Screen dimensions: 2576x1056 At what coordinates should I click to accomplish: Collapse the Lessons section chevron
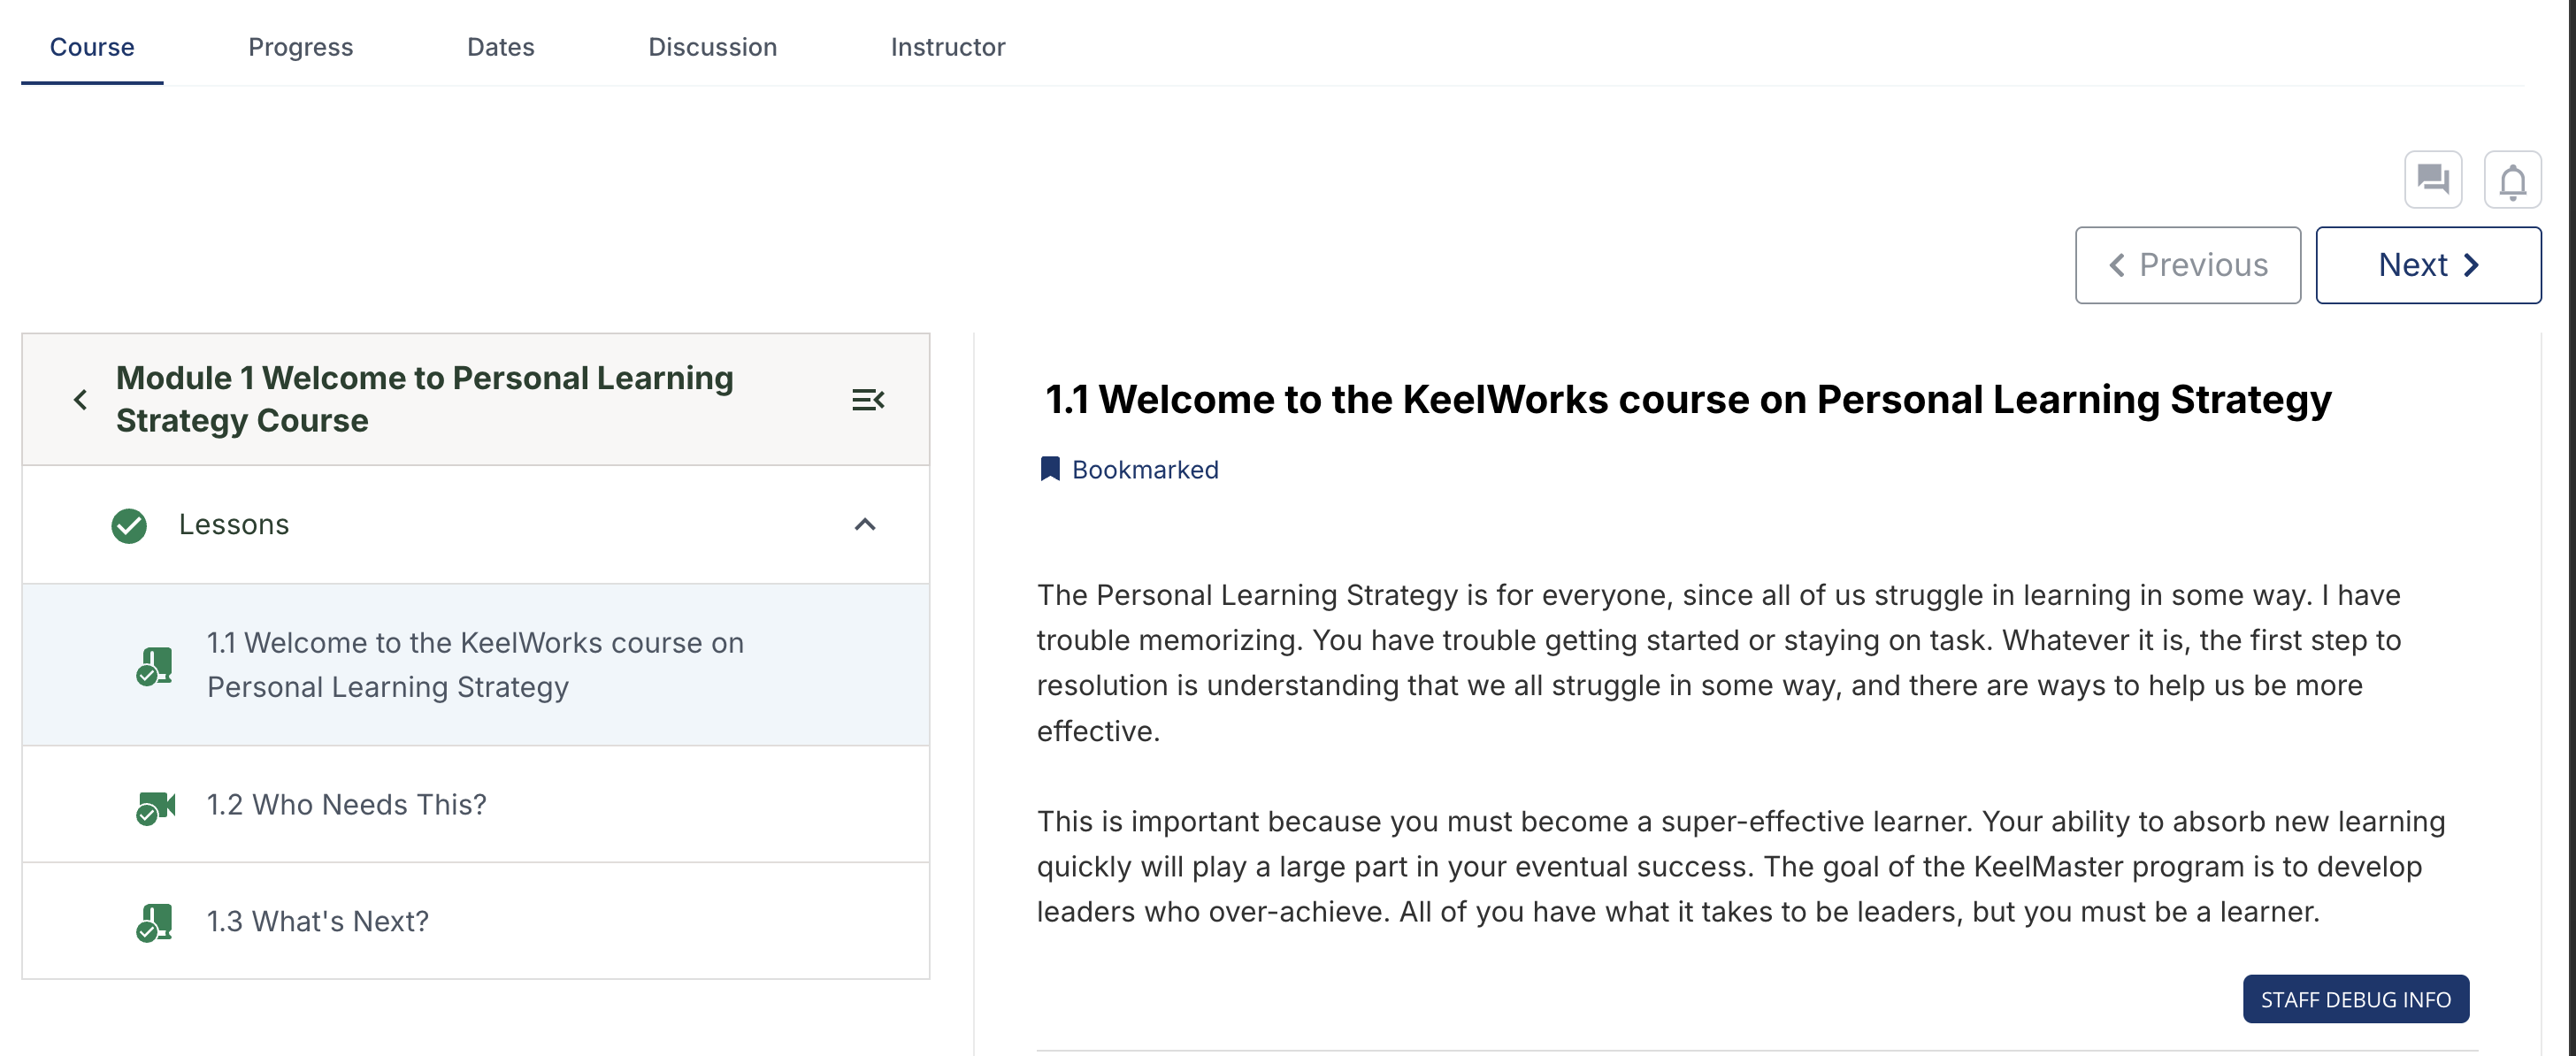point(865,525)
